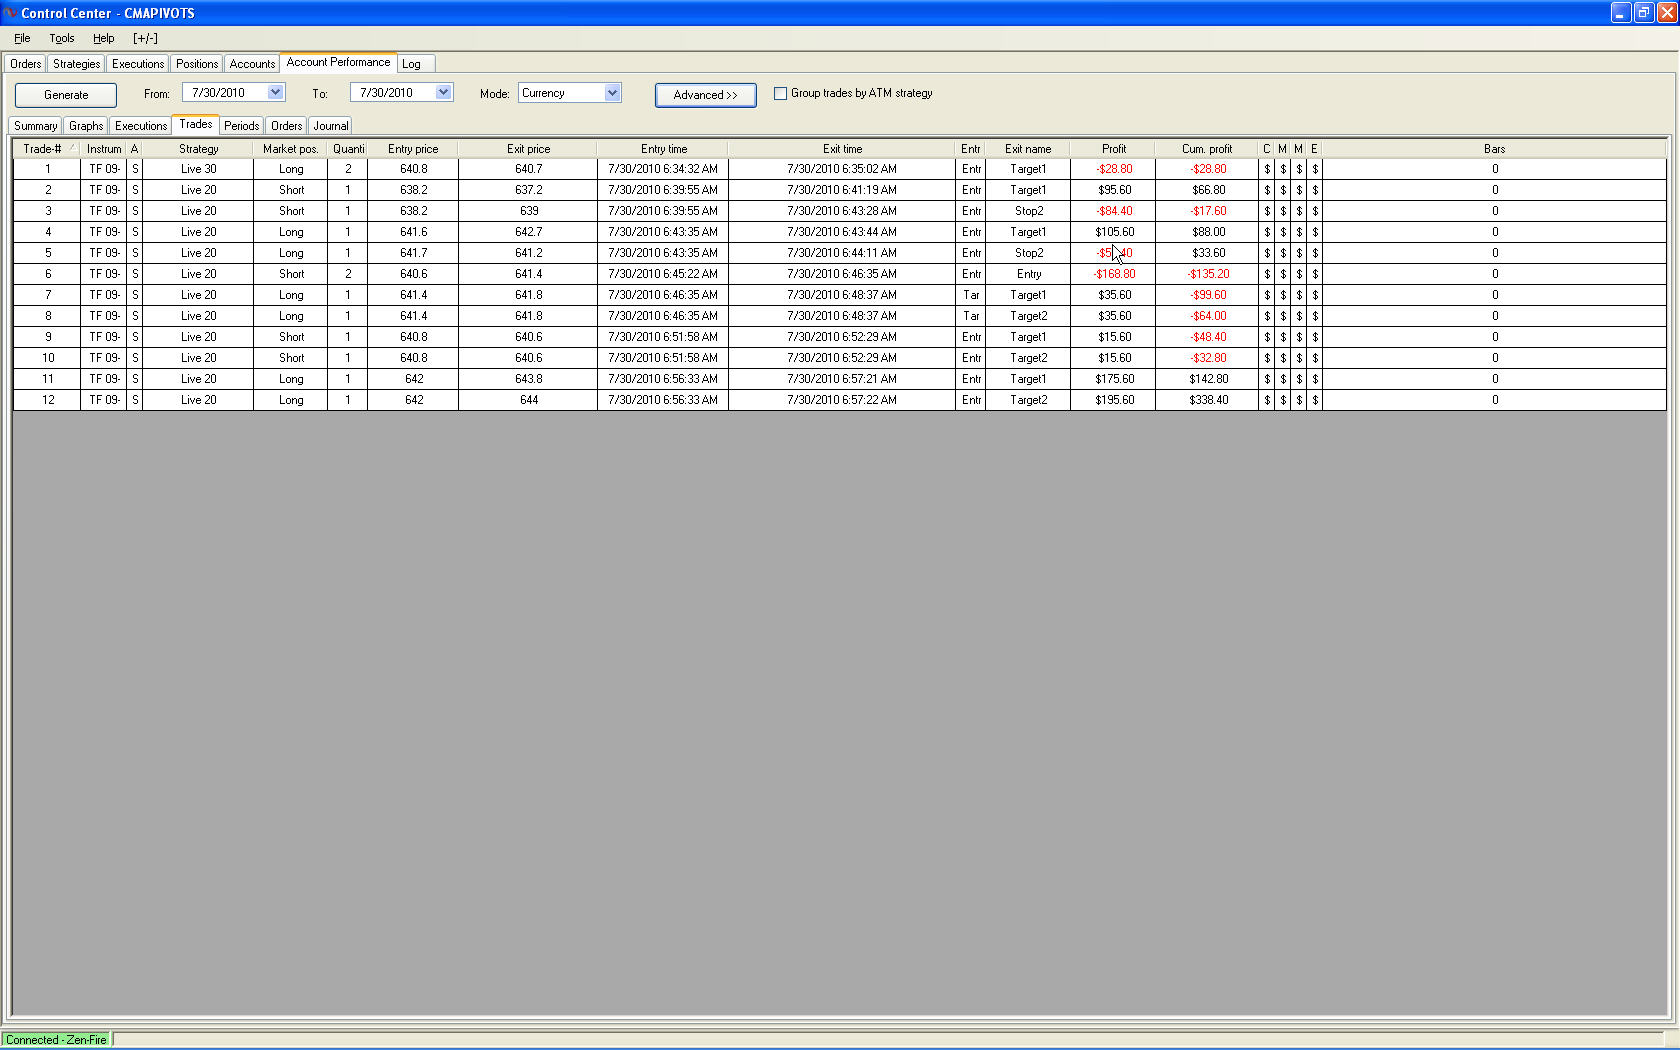
Task: Sort by Exit price column header
Action: (x=528, y=149)
